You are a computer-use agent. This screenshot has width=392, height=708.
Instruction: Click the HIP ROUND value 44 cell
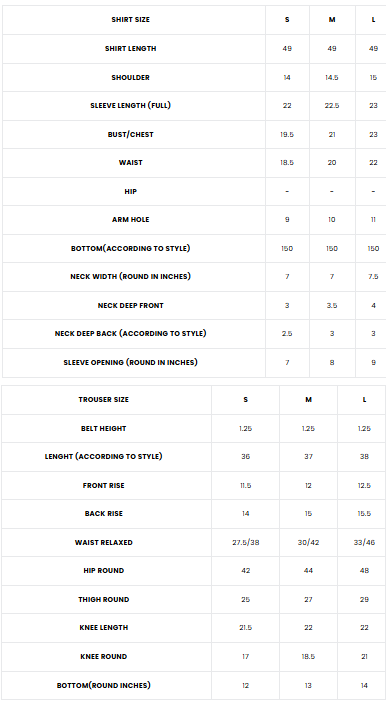point(308,571)
